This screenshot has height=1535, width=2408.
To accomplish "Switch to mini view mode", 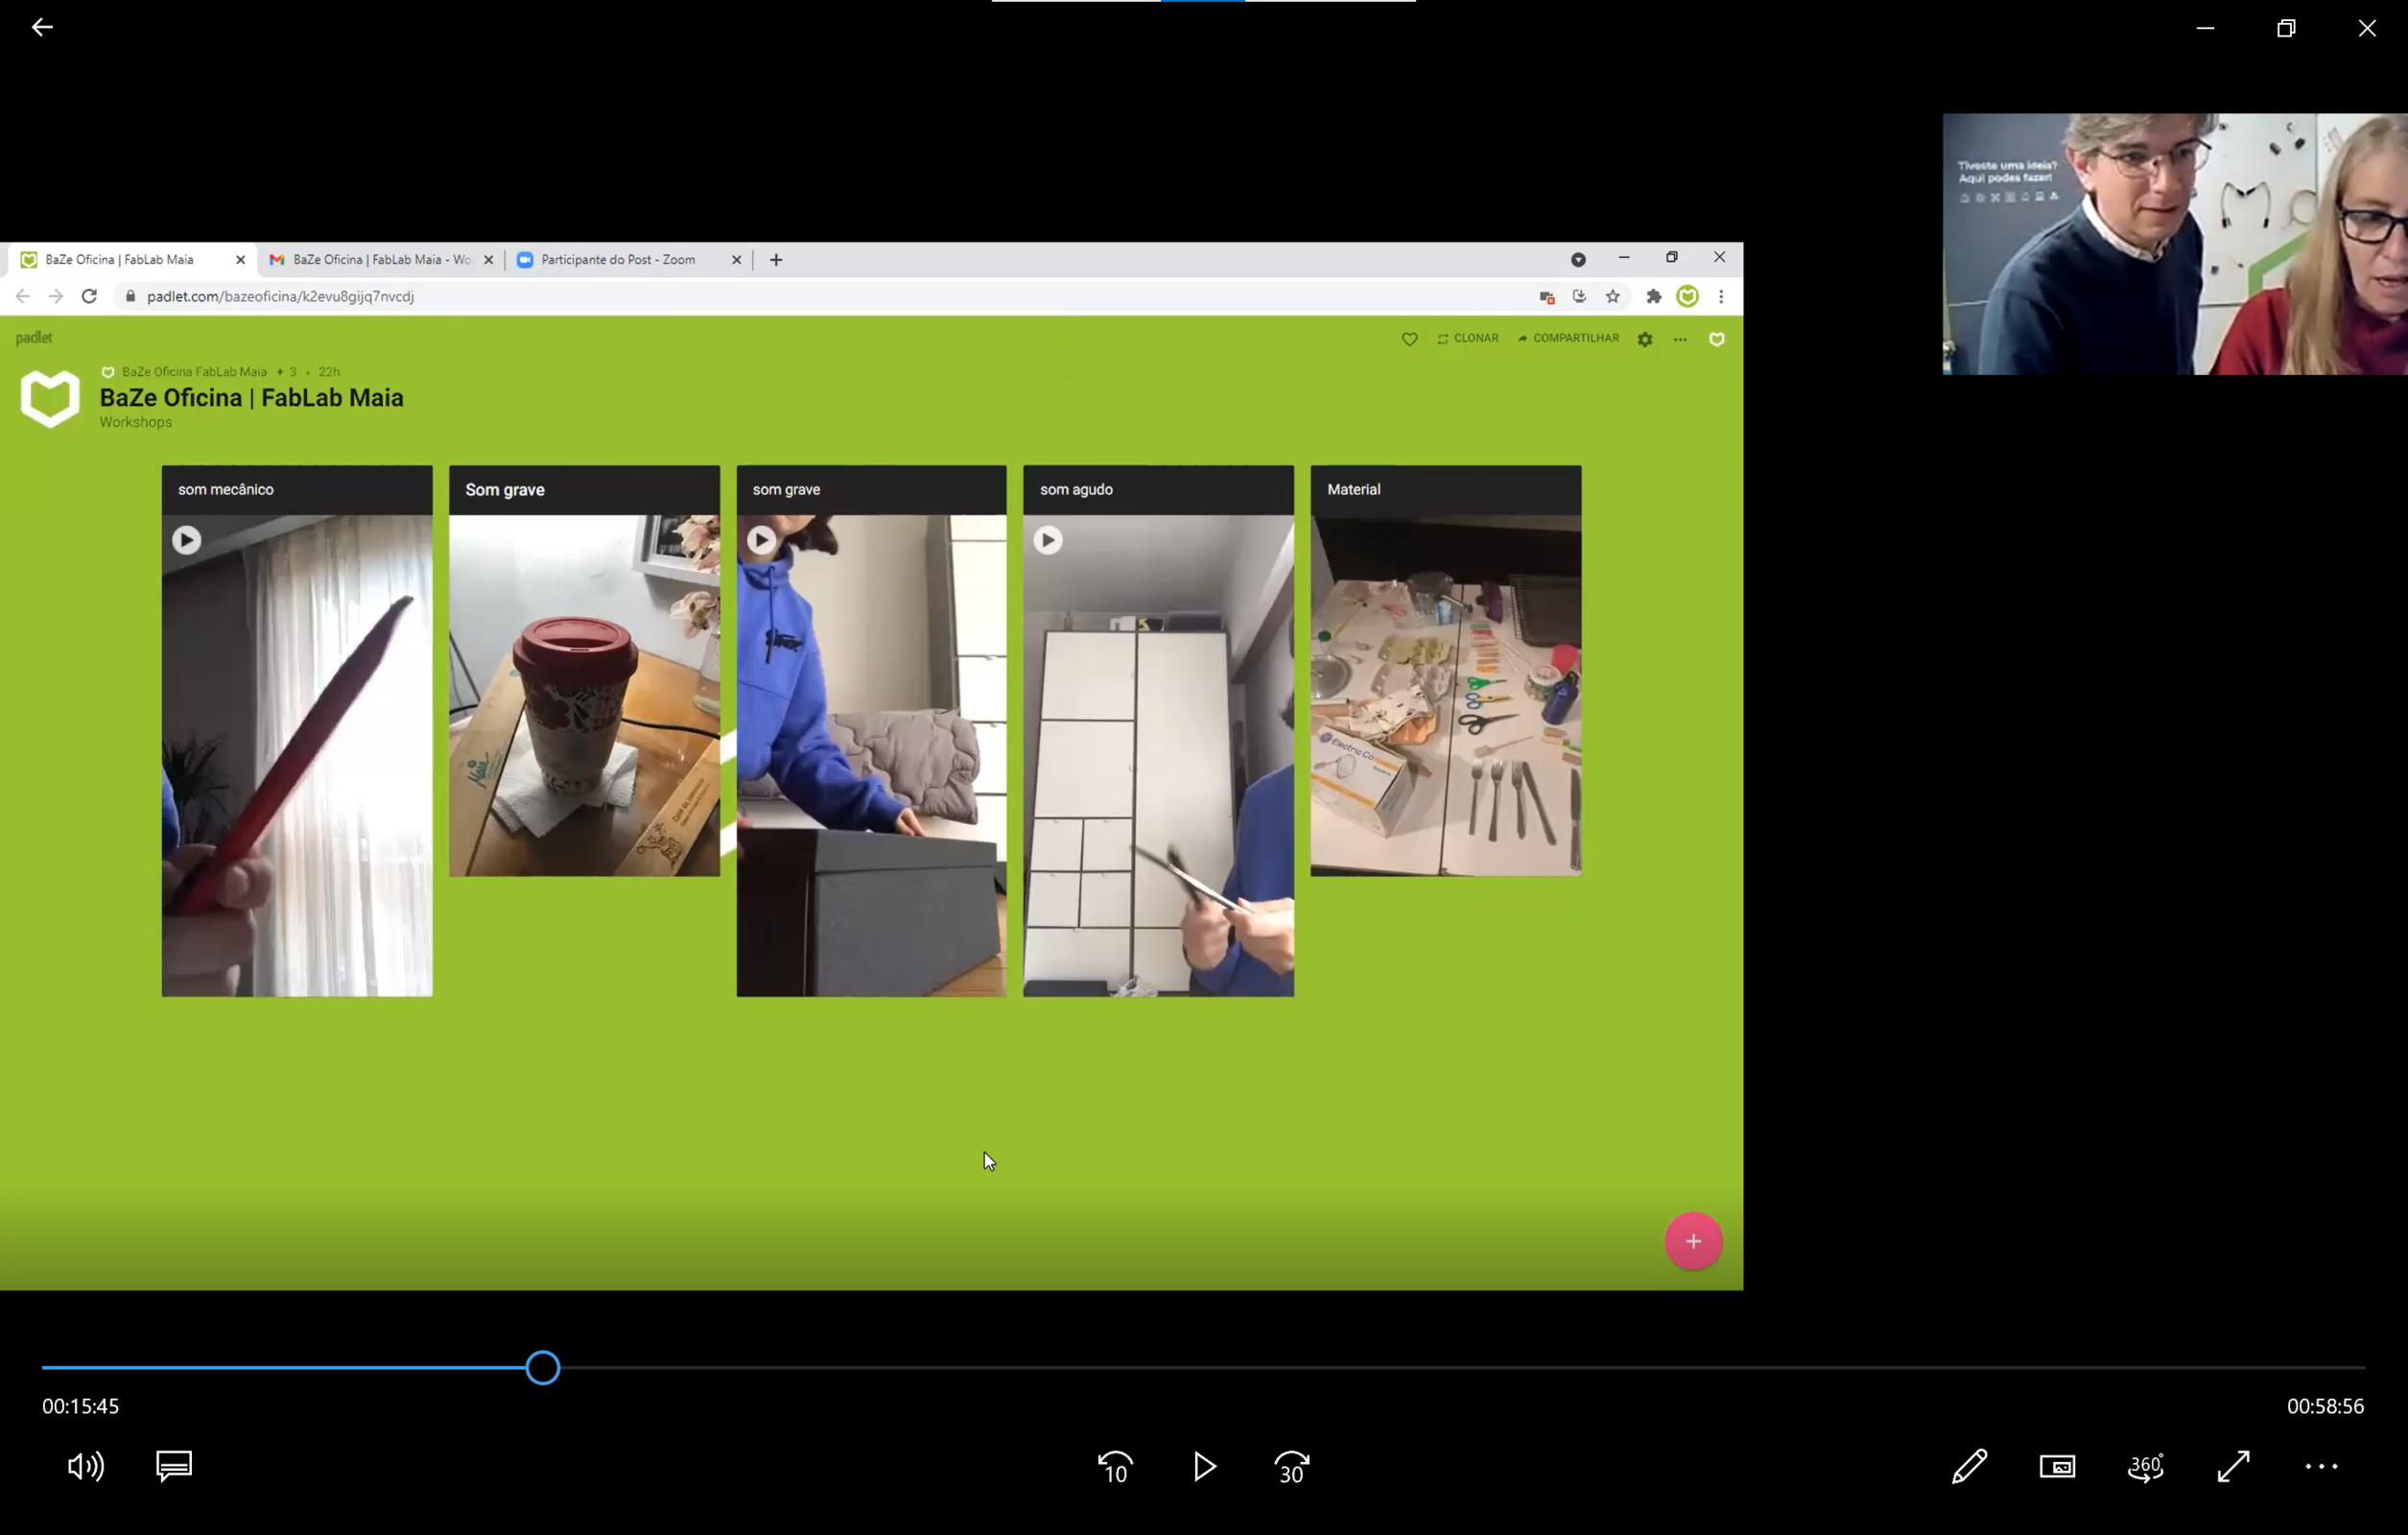I will pos(2057,1466).
